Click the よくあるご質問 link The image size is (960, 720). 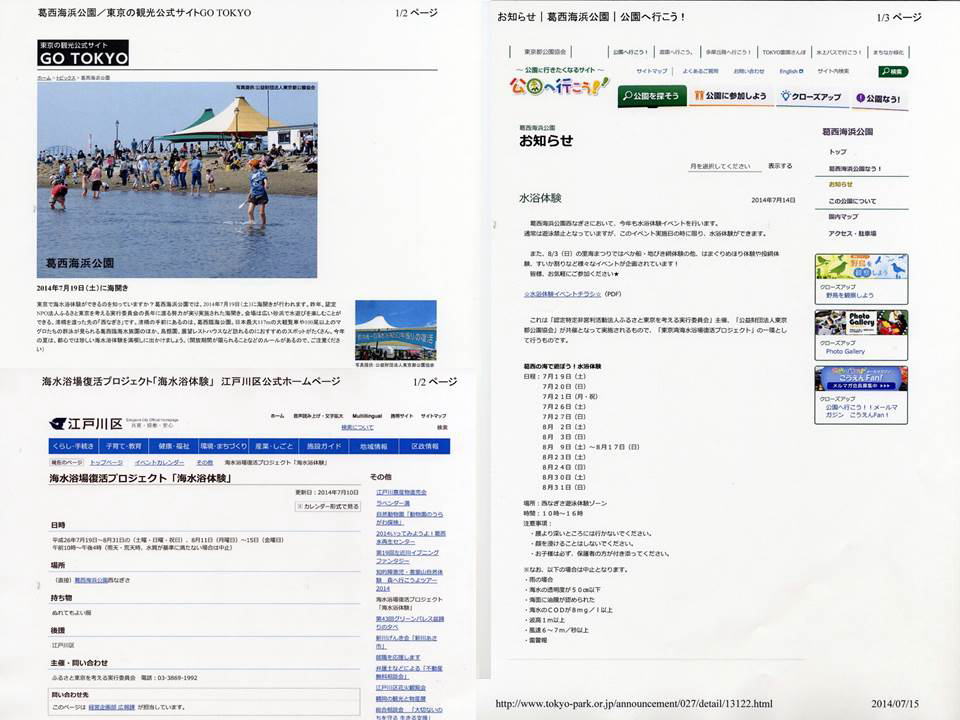[x=700, y=71]
